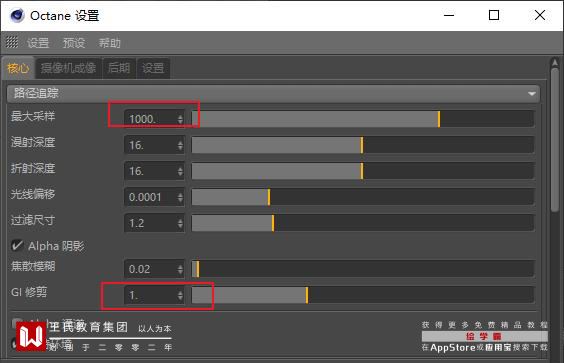Screen dimensions: 564x363
Task: Toggle the Alpha 阴影 checkbox
Action: 17,246
